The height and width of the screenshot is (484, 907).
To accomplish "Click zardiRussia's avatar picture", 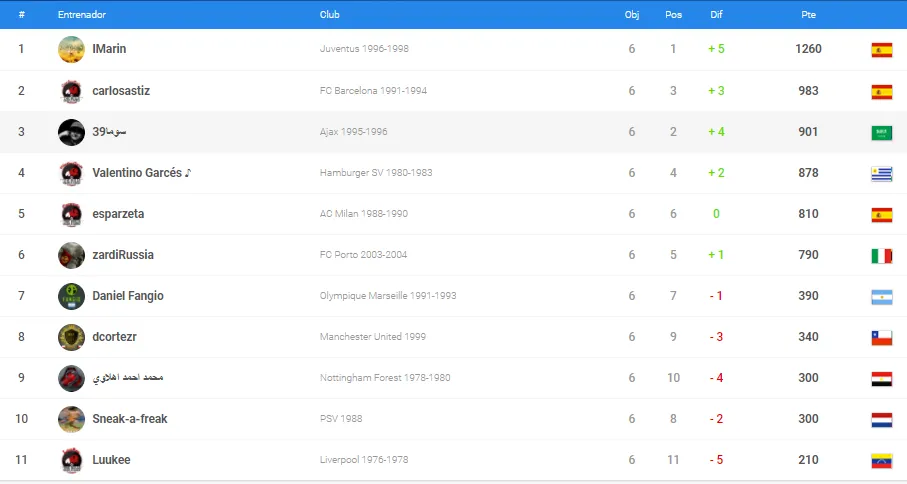I will [71, 255].
